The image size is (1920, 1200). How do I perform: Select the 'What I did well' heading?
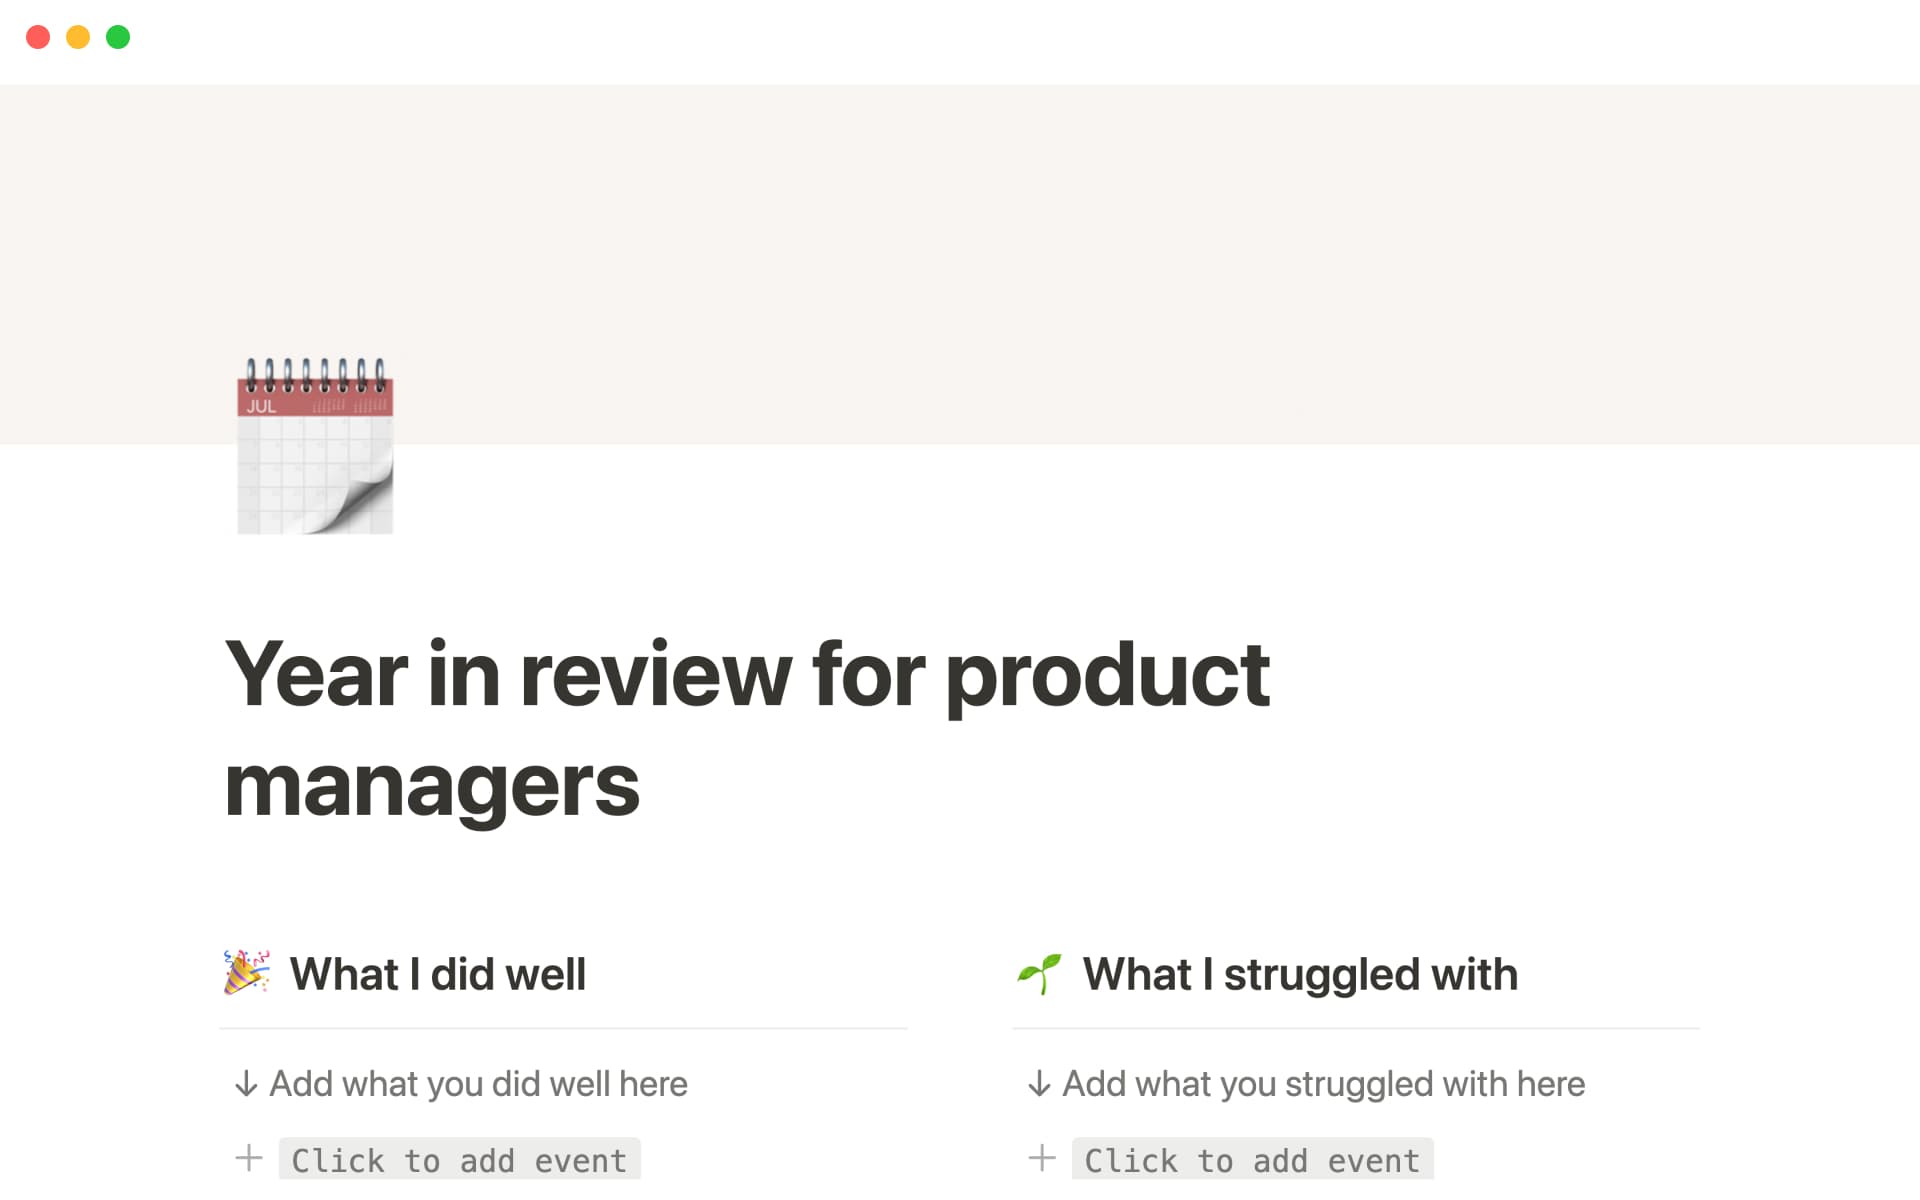(x=437, y=974)
